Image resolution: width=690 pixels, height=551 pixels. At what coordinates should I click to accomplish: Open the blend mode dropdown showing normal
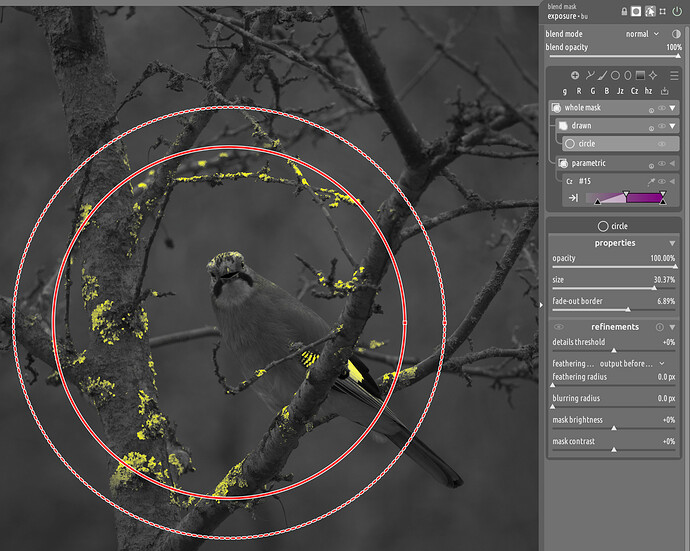click(x=642, y=34)
